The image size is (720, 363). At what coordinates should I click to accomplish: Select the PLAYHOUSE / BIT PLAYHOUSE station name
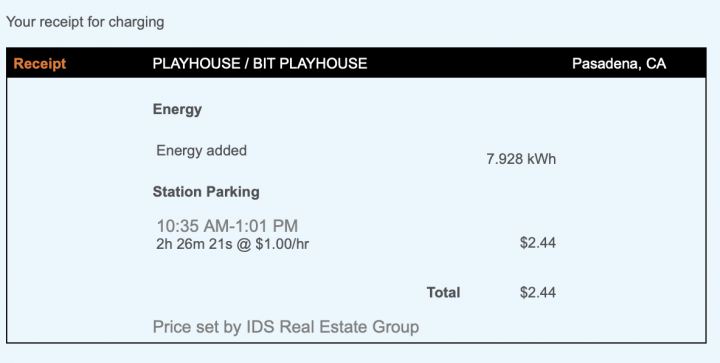coord(260,63)
